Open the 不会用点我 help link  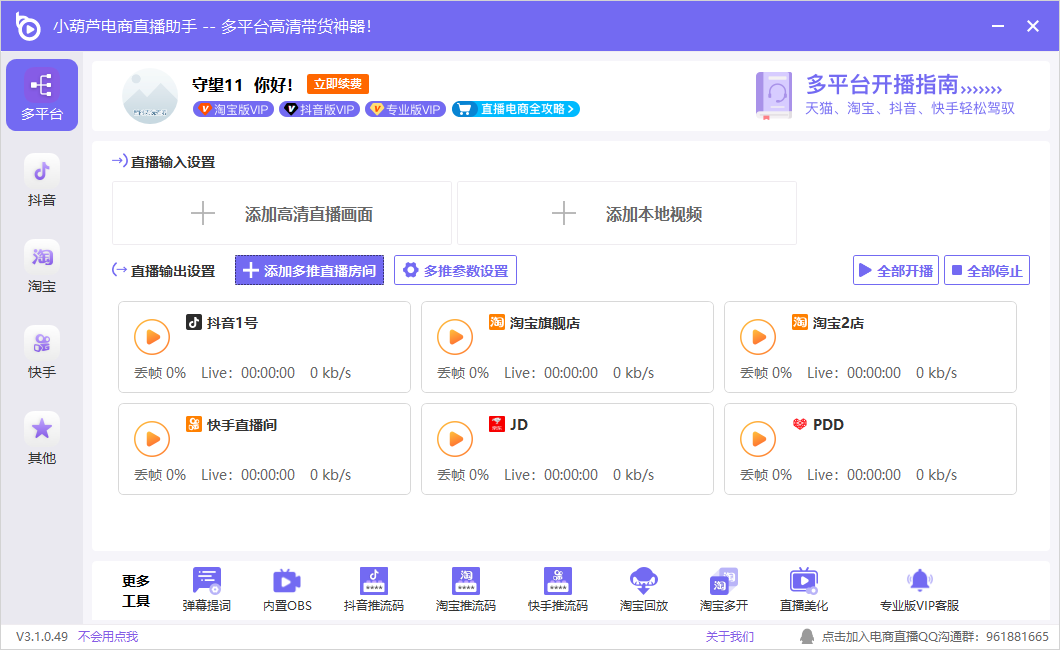pyautogui.click(x=108, y=636)
